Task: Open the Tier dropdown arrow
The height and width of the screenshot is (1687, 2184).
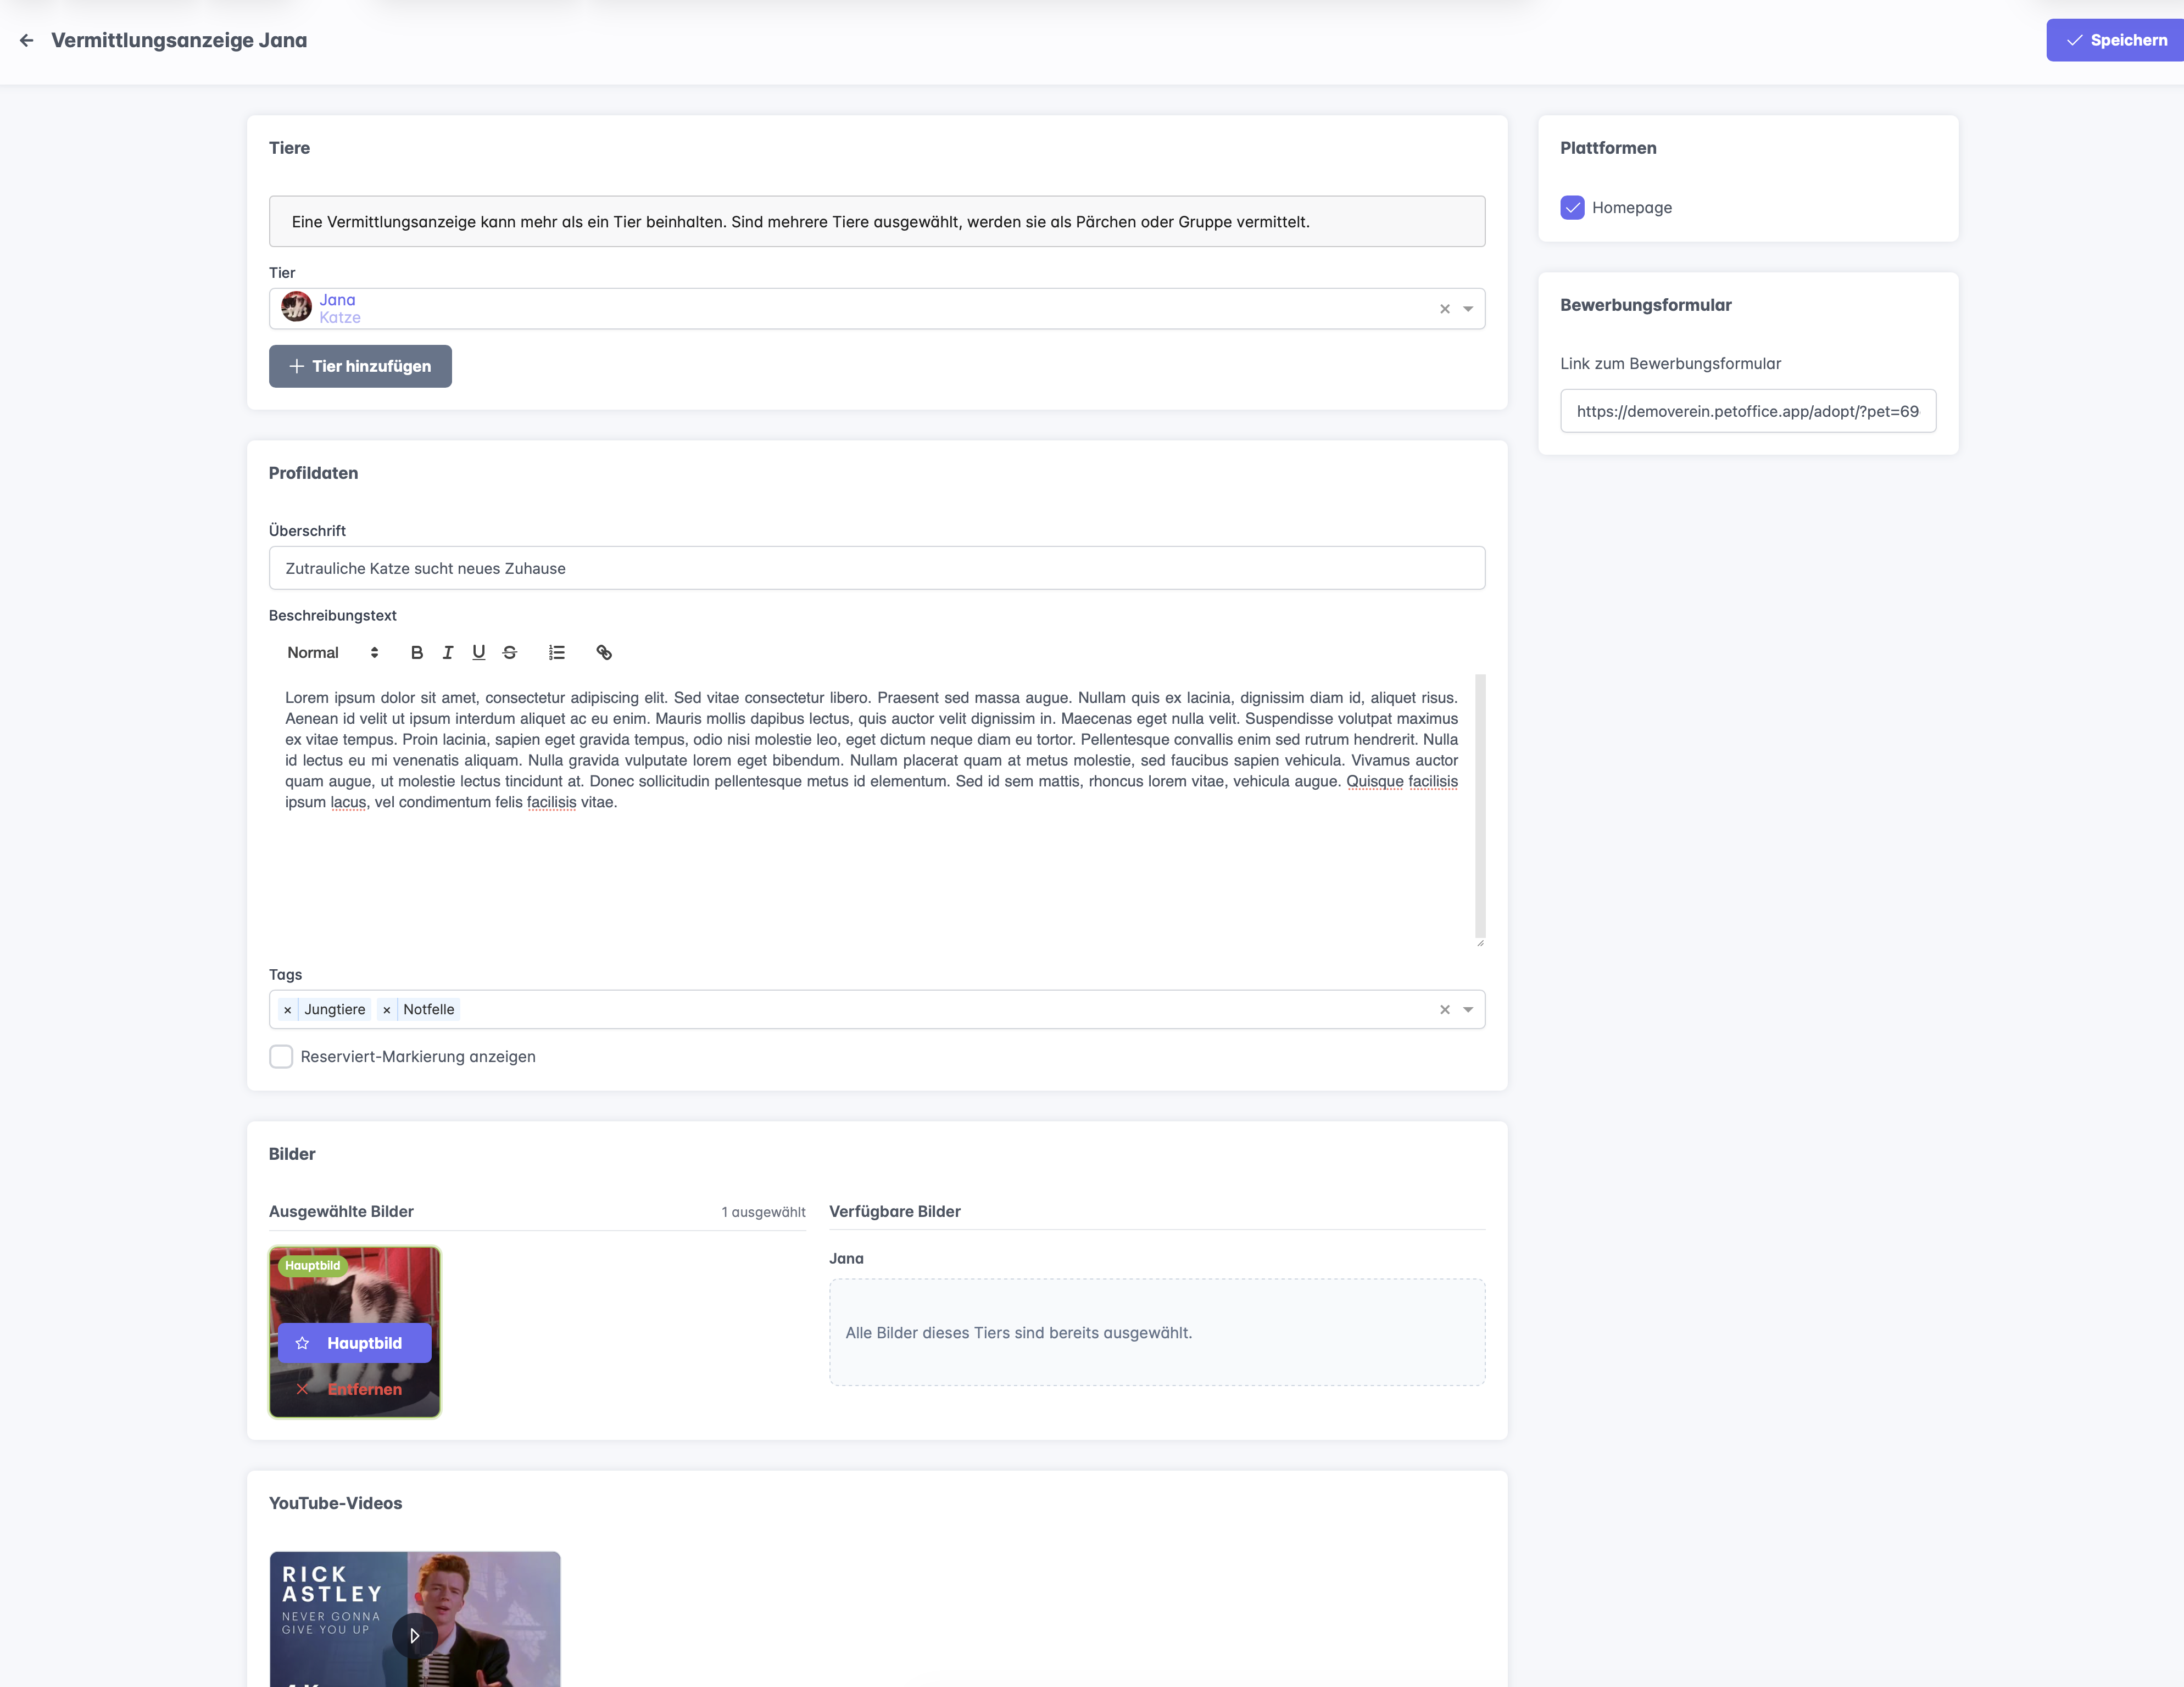Action: (x=1468, y=309)
